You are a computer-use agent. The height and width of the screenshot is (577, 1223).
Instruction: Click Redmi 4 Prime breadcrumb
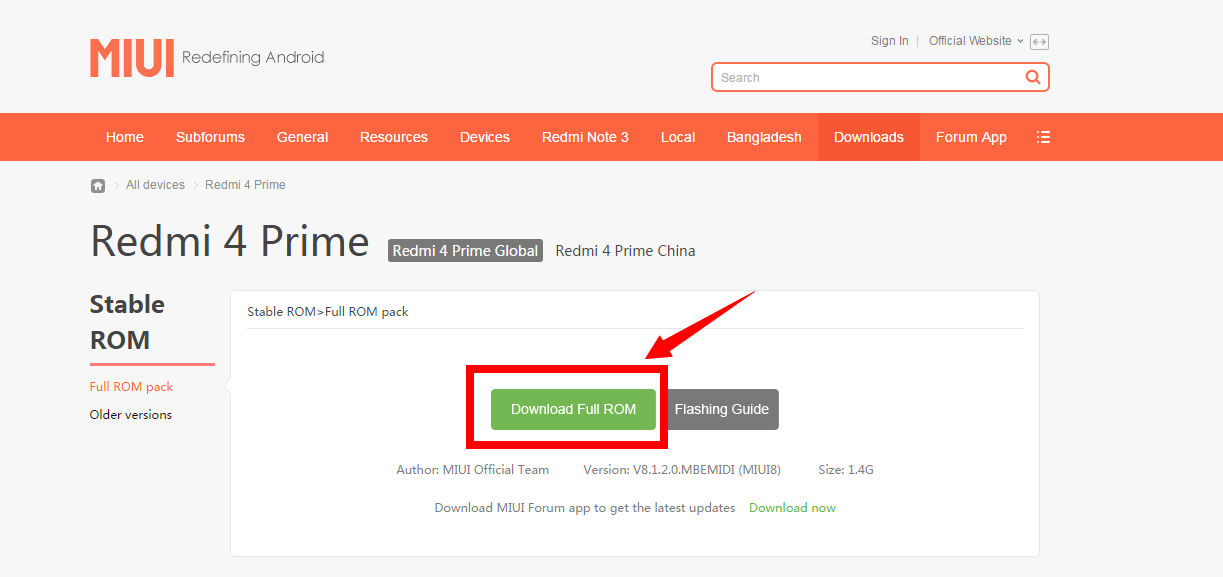click(x=245, y=185)
